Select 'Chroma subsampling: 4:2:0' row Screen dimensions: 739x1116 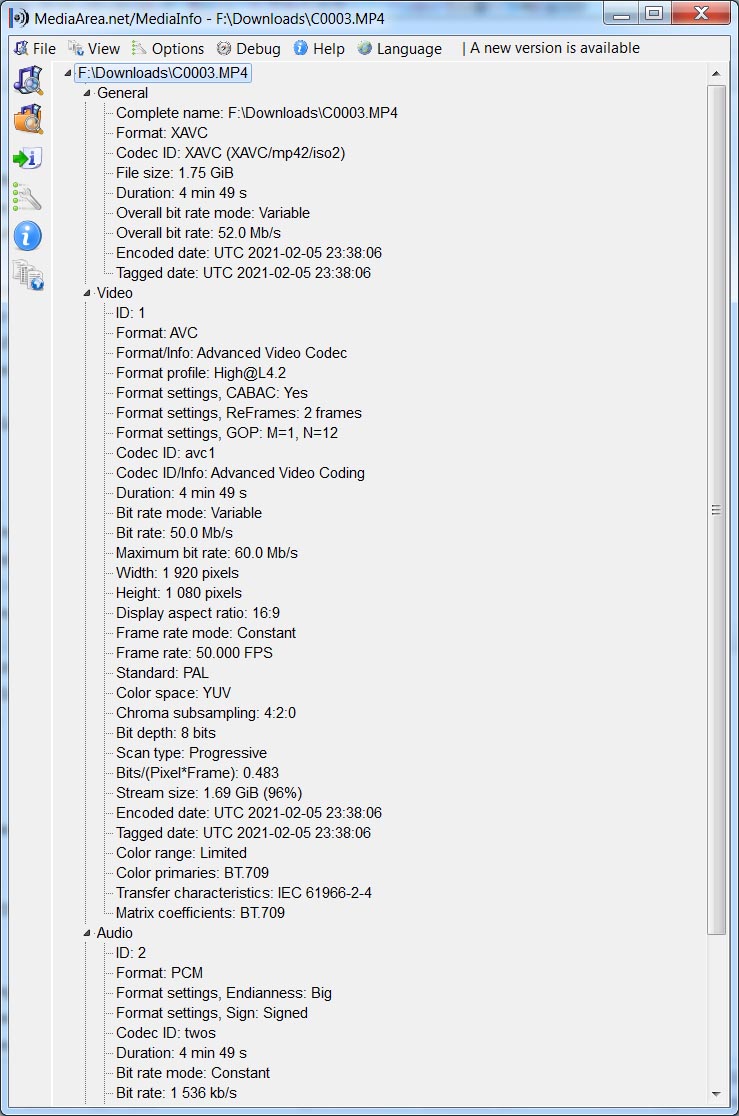206,712
